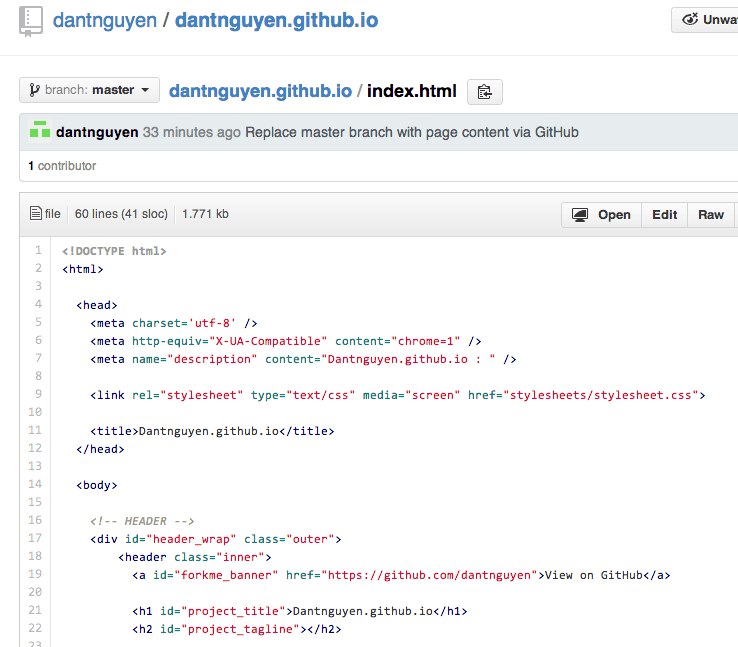Click the desktop monitor icon on Open

click(580, 215)
